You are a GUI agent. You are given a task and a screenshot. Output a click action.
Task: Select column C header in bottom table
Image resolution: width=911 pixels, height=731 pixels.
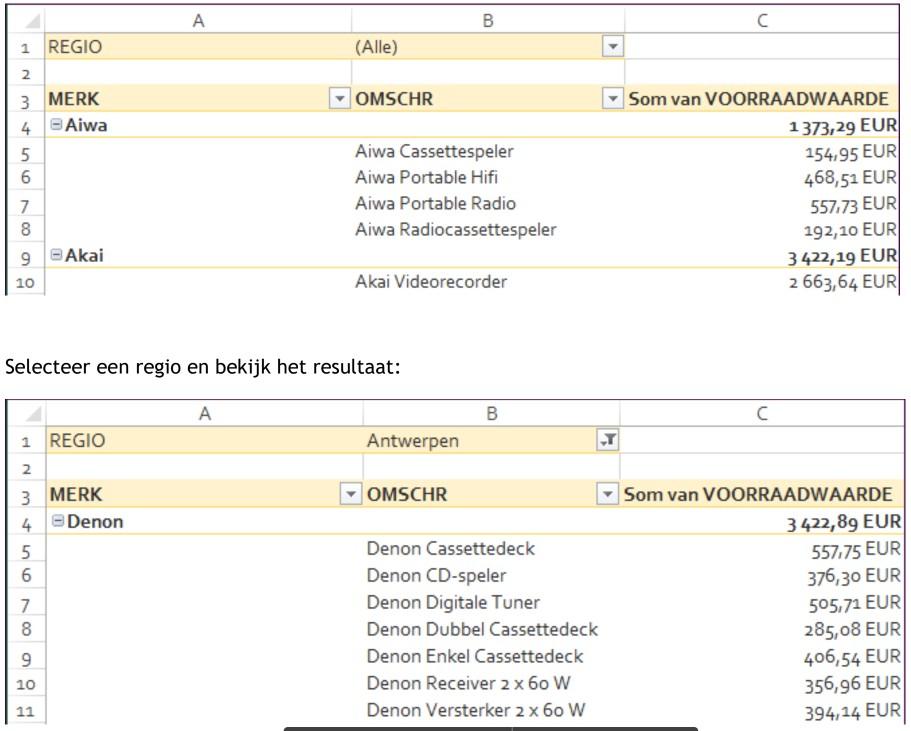click(762, 413)
